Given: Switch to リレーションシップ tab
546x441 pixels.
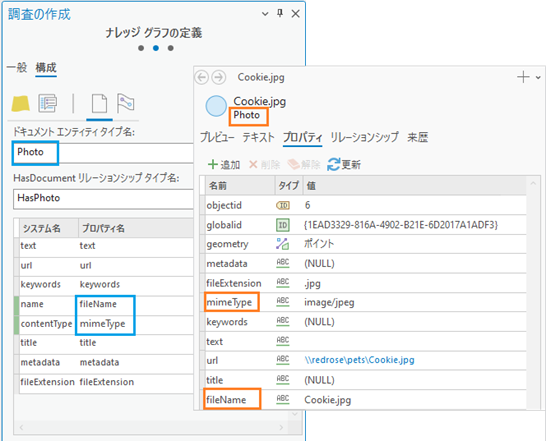Looking at the screenshot, I should coord(364,137).
